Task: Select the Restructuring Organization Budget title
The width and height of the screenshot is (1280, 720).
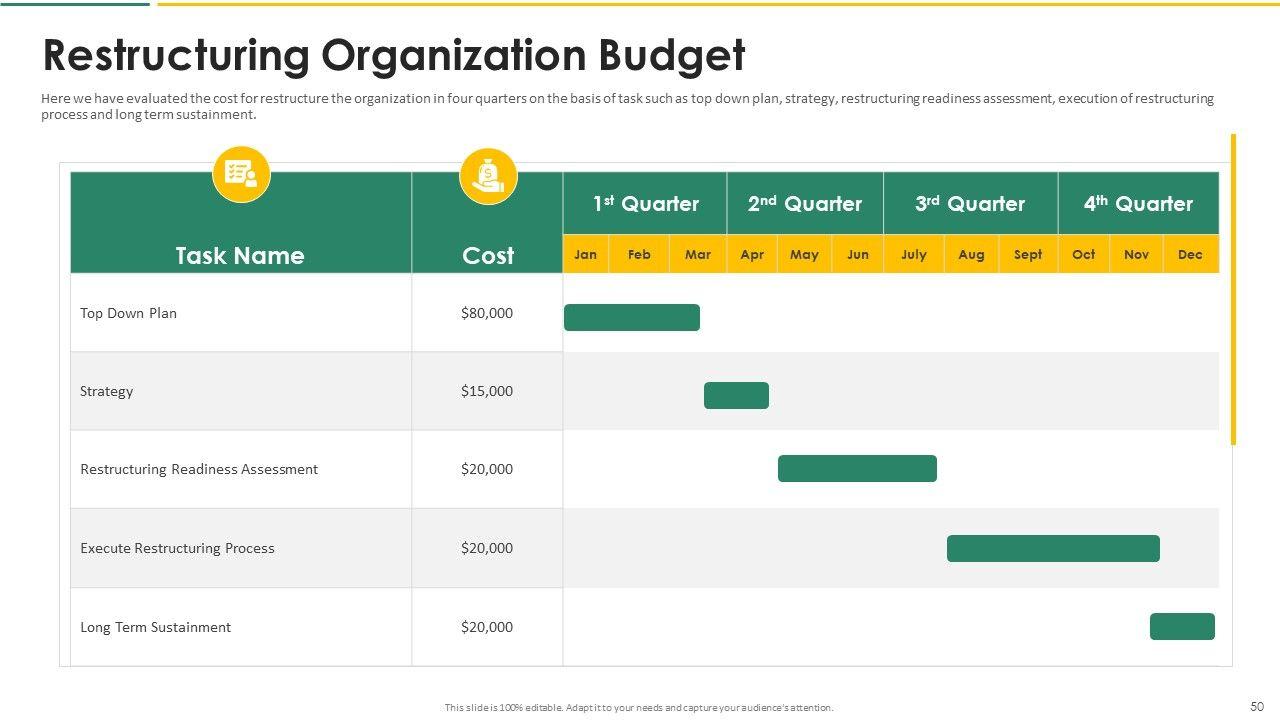Action: tap(393, 56)
